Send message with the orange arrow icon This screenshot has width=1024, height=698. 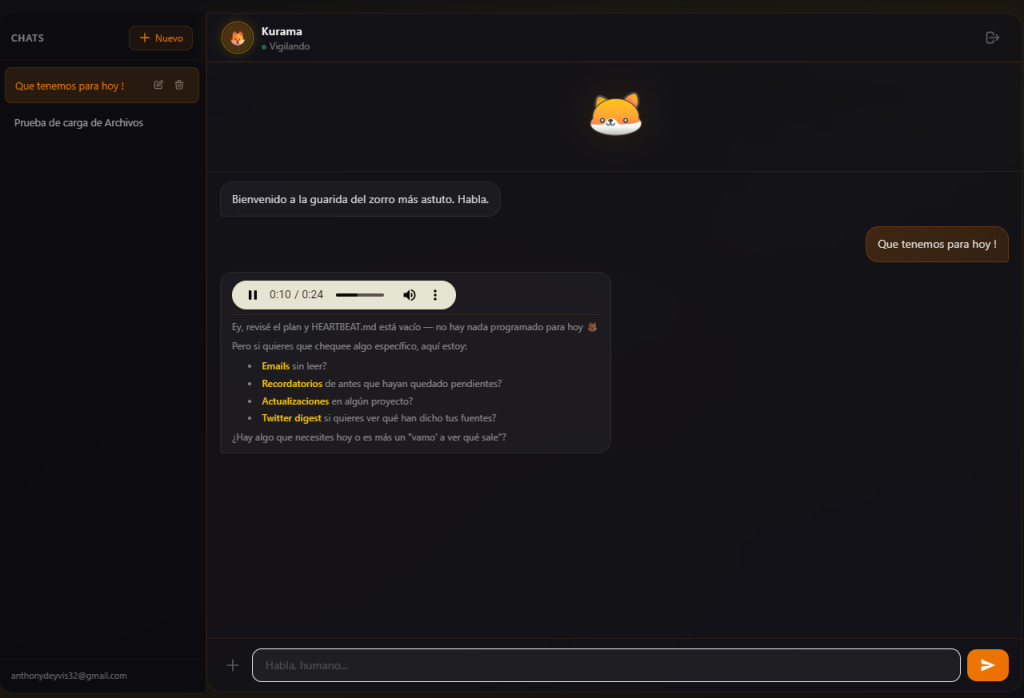[x=987, y=664]
